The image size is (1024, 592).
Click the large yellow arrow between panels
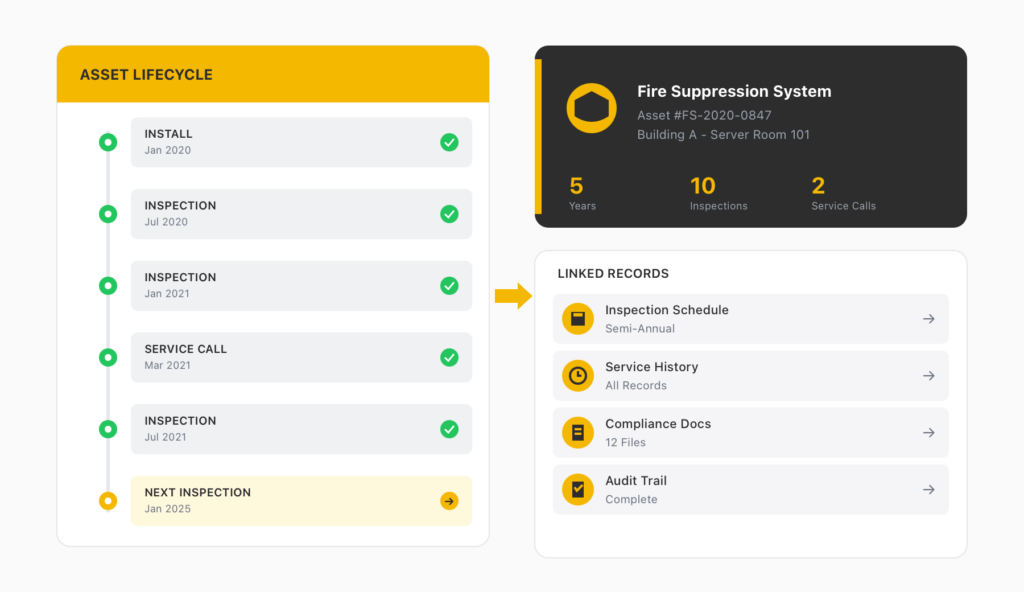513,296
